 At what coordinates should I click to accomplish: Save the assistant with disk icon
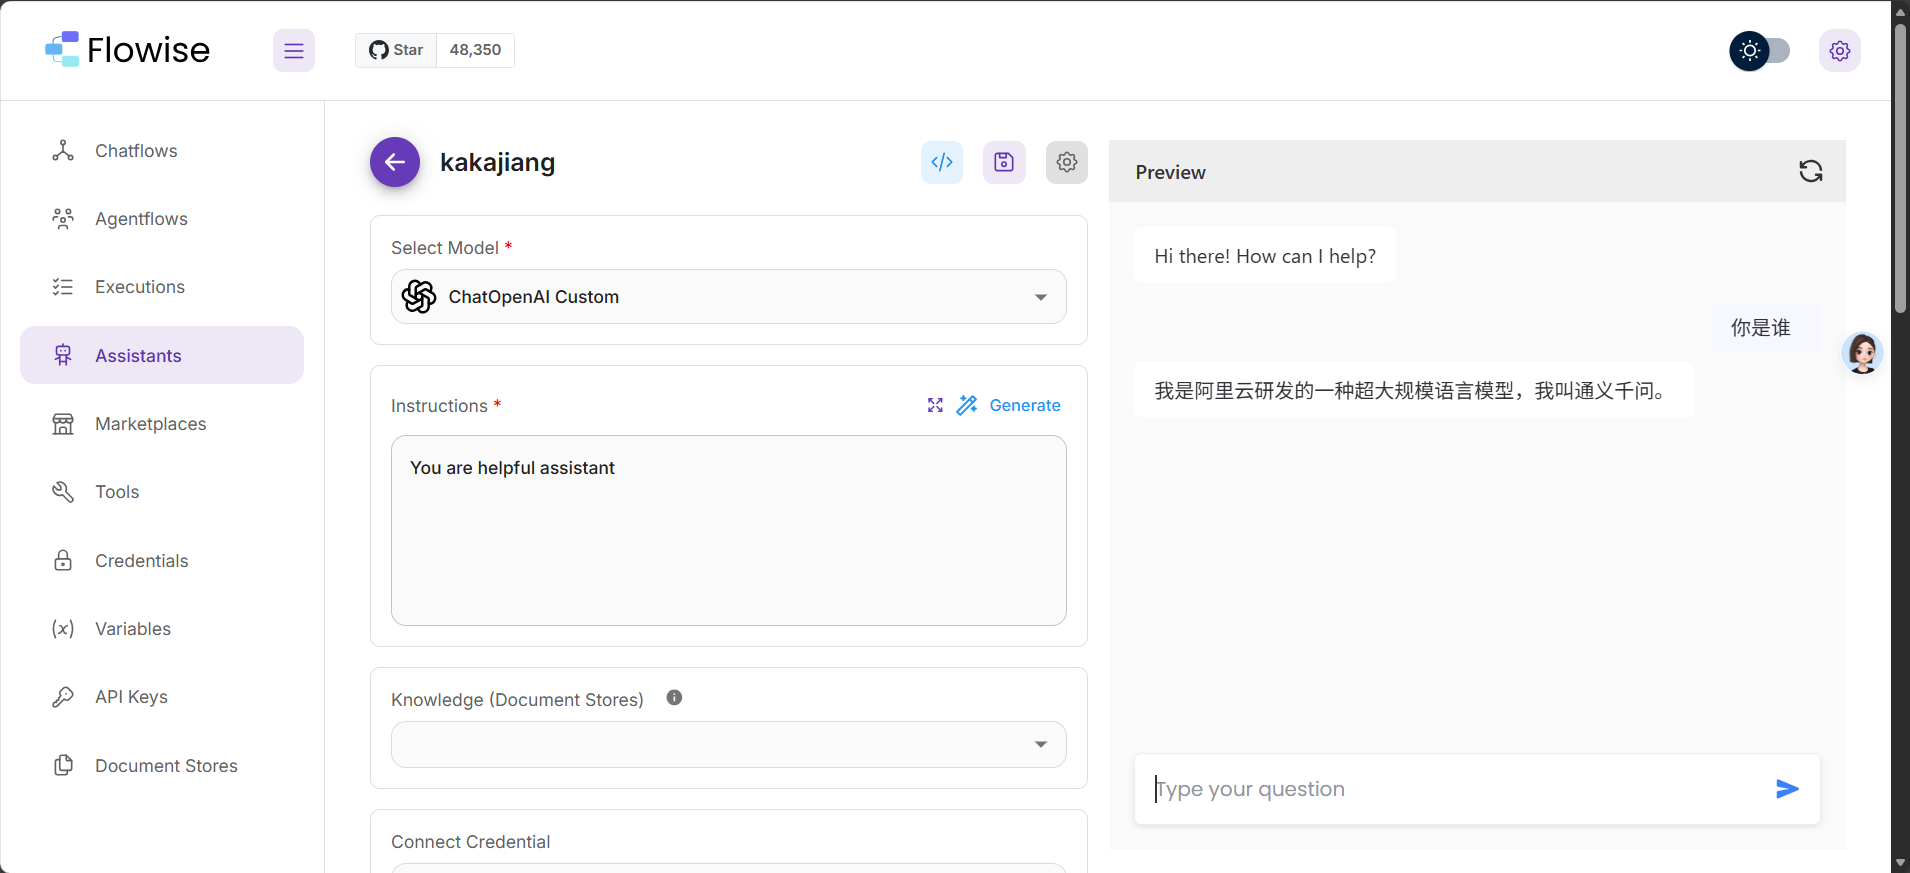click(x=1004, y=162)
